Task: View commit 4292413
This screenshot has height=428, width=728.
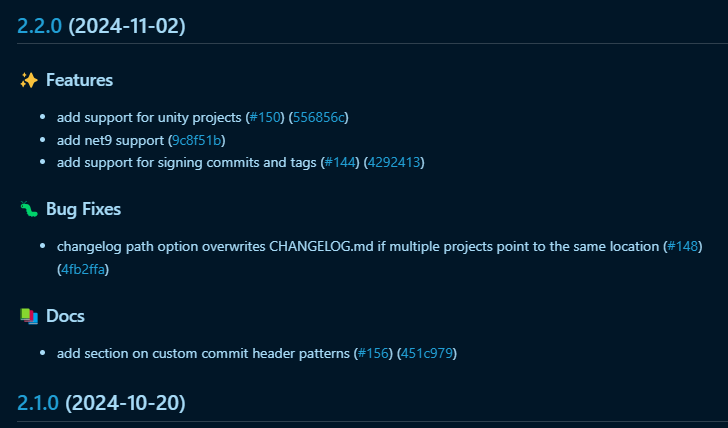Action: (394, 162)
